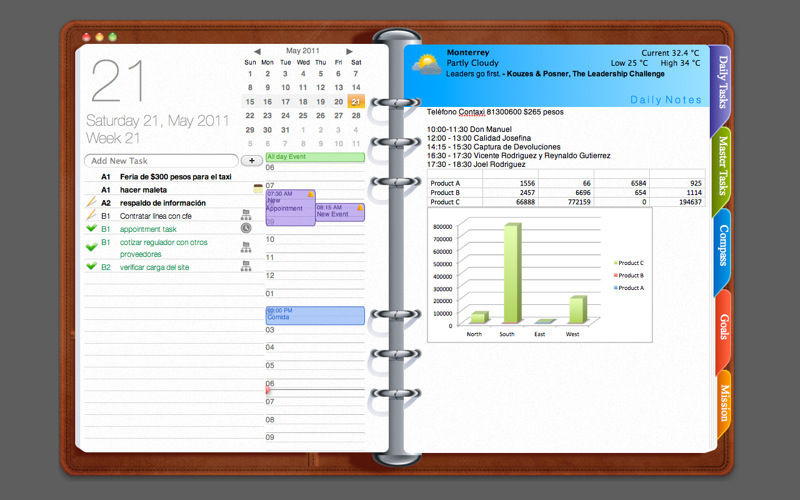Click note '14:15 - 15:30 Captura de Devoluciones'
Screen dimensions: 800x500
tap(493, 146)
